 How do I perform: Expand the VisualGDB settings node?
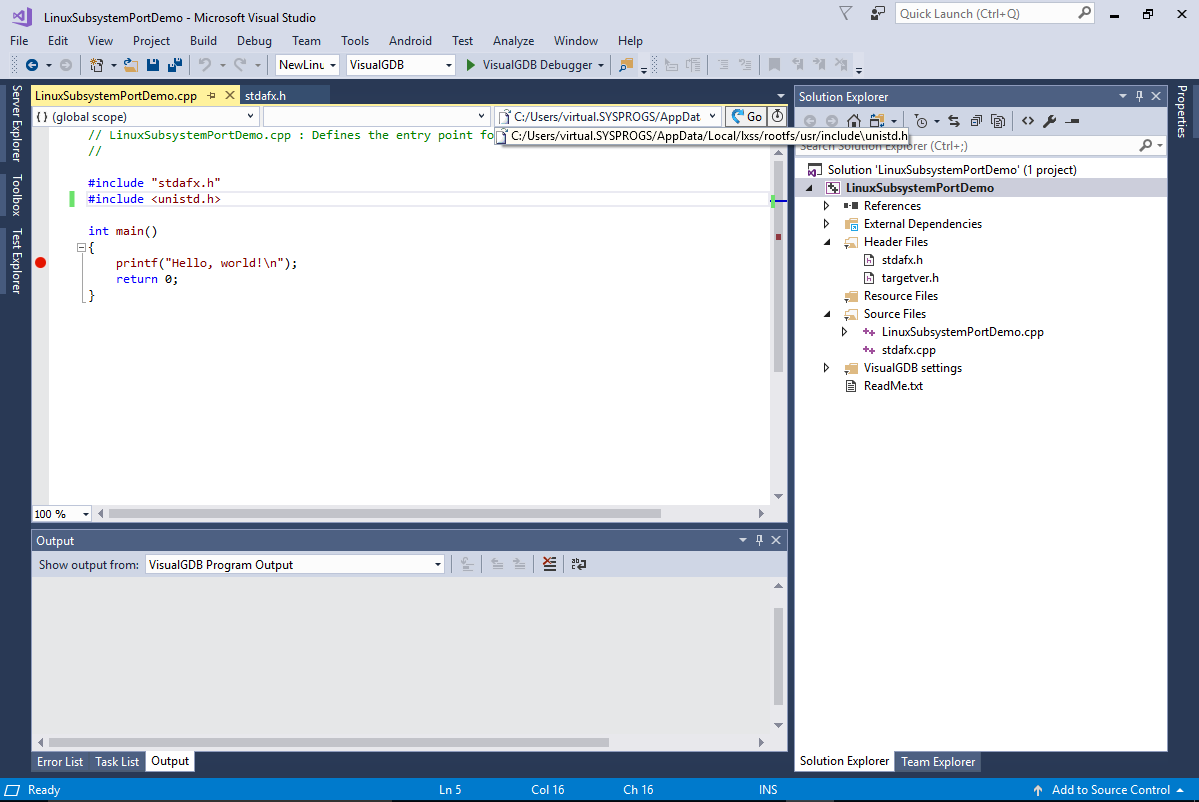(827, 368)
